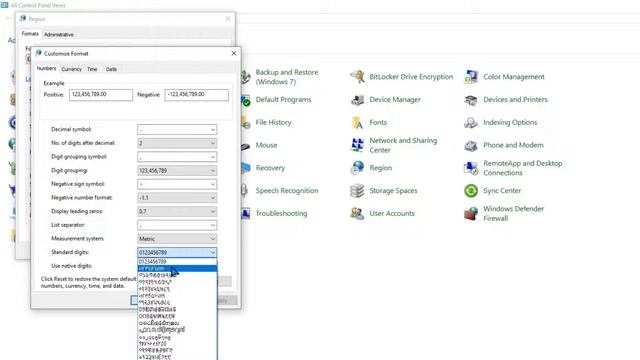Viewport: 640px width, 360px height.
Task: Open the Administrative tab in Region window
Action: click(x=59, y=35)
